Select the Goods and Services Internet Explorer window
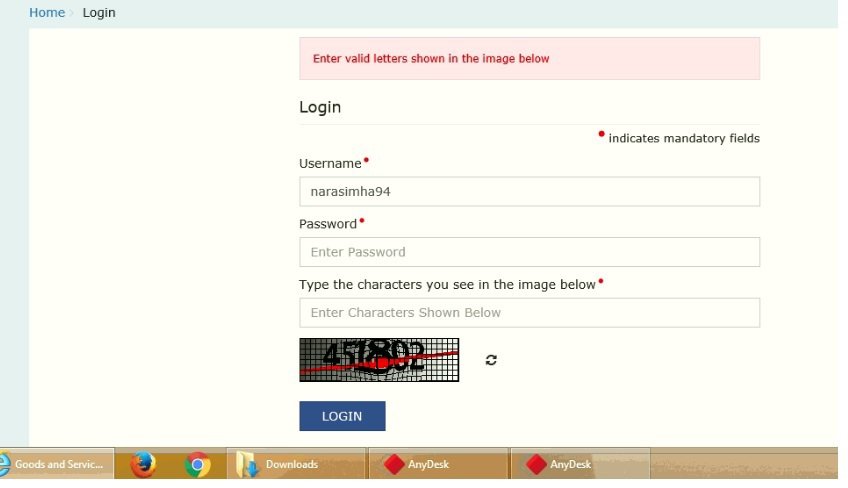This screenshot has width=848, height=488. [x=57, y=464]
